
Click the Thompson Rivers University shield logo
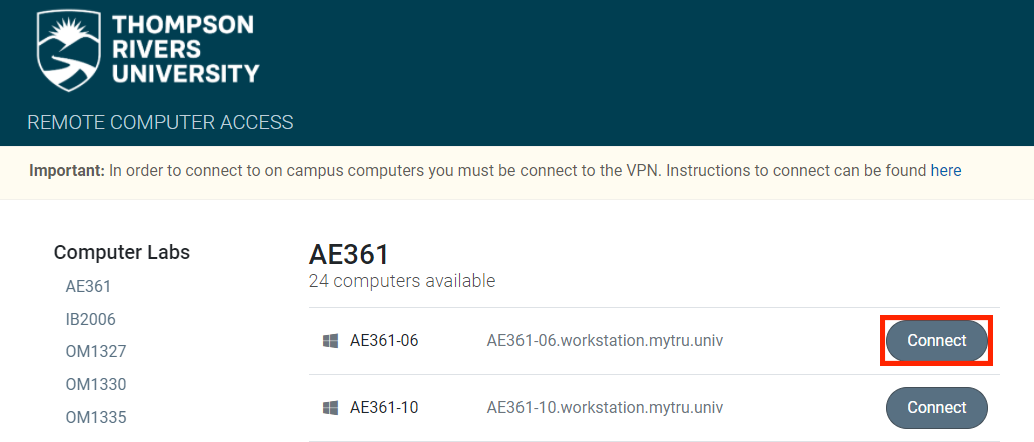tap(71, 52)
